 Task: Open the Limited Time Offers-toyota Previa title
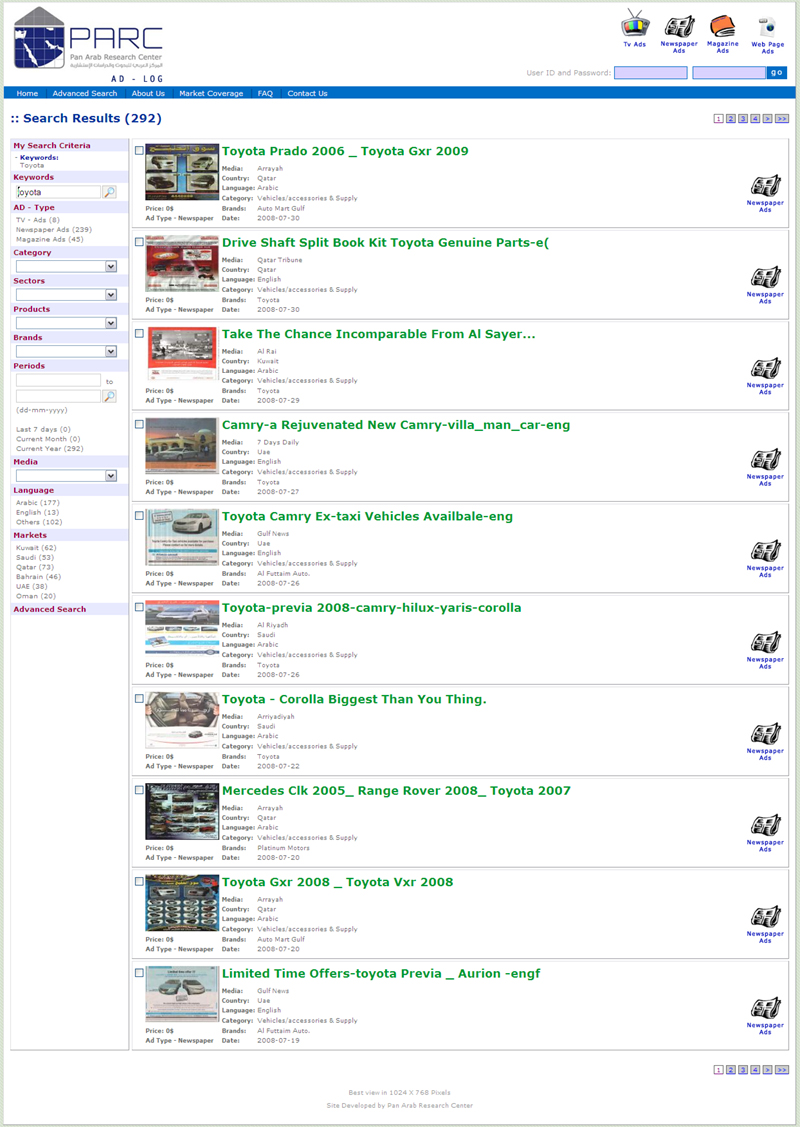tap(381, 973)
